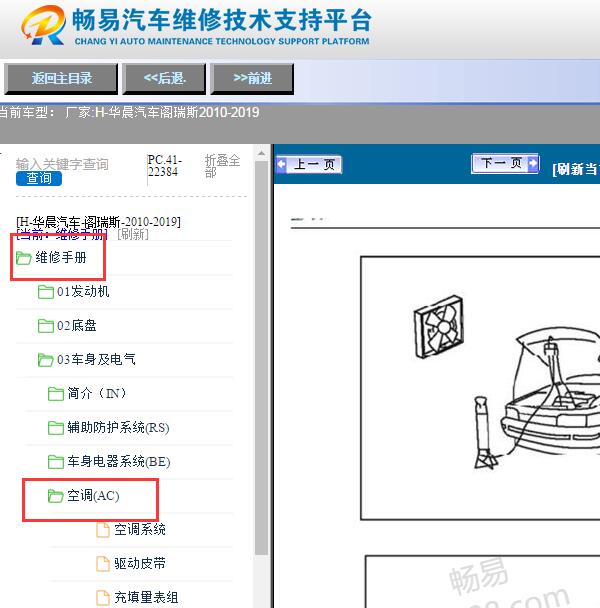Open next page with 下一页 button
This screenshot has height=608, width=600.
(505, 163)
